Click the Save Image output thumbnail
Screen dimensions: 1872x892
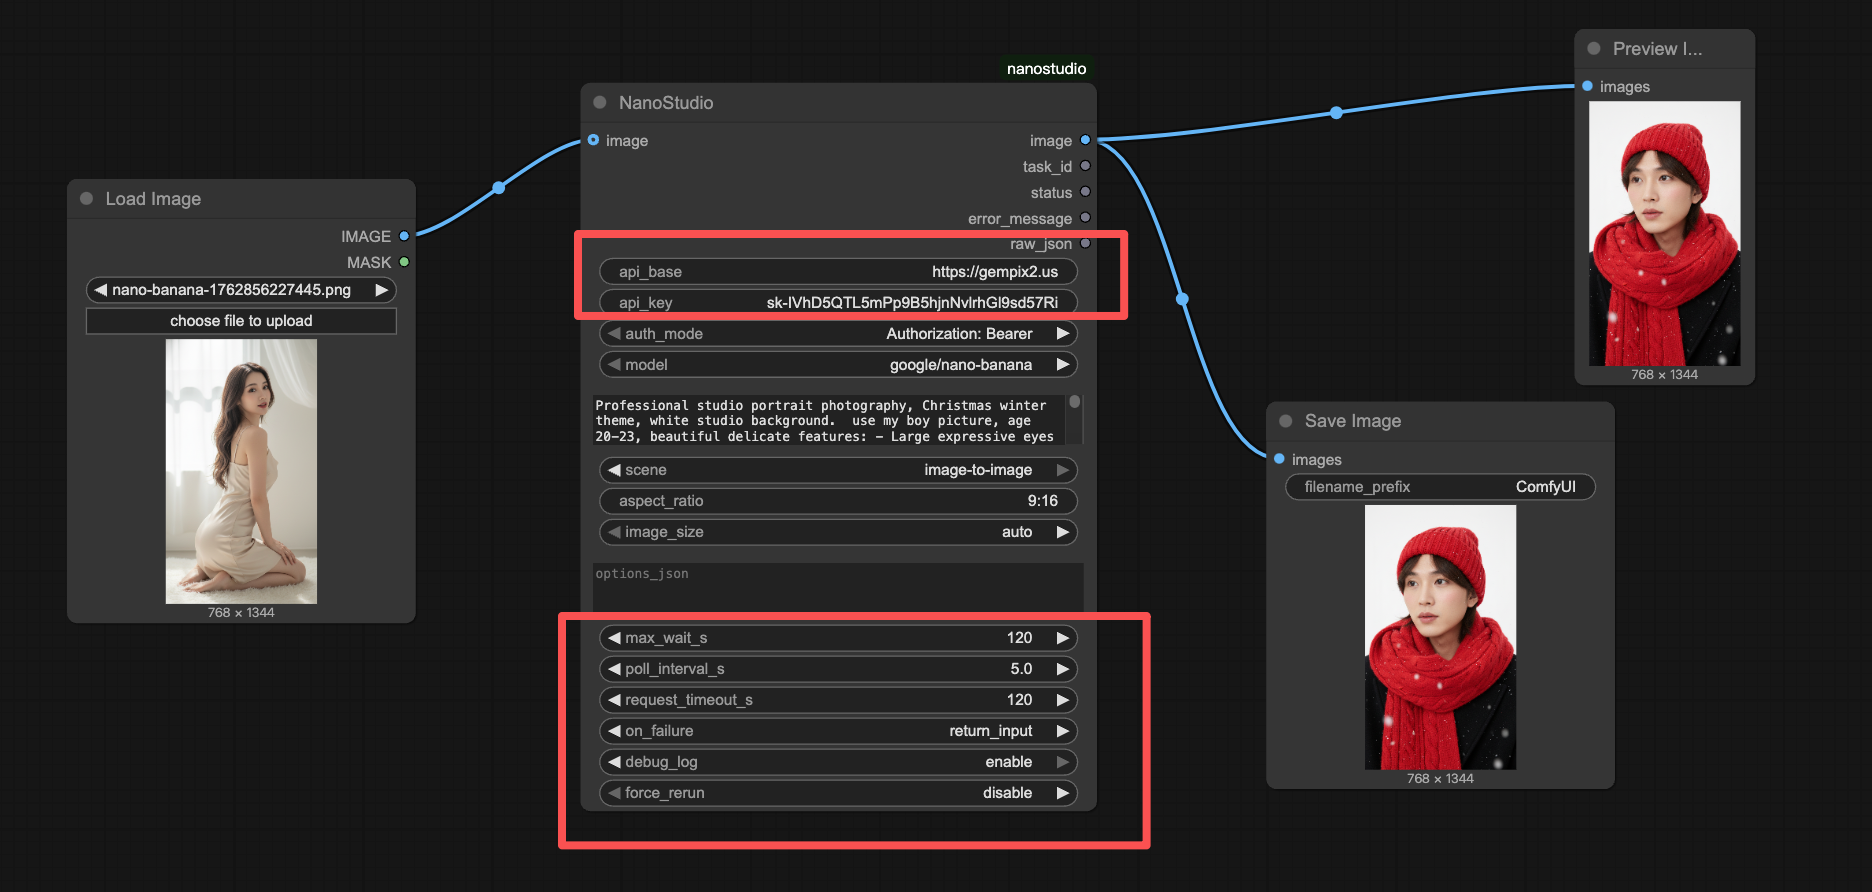[1440, 637]
